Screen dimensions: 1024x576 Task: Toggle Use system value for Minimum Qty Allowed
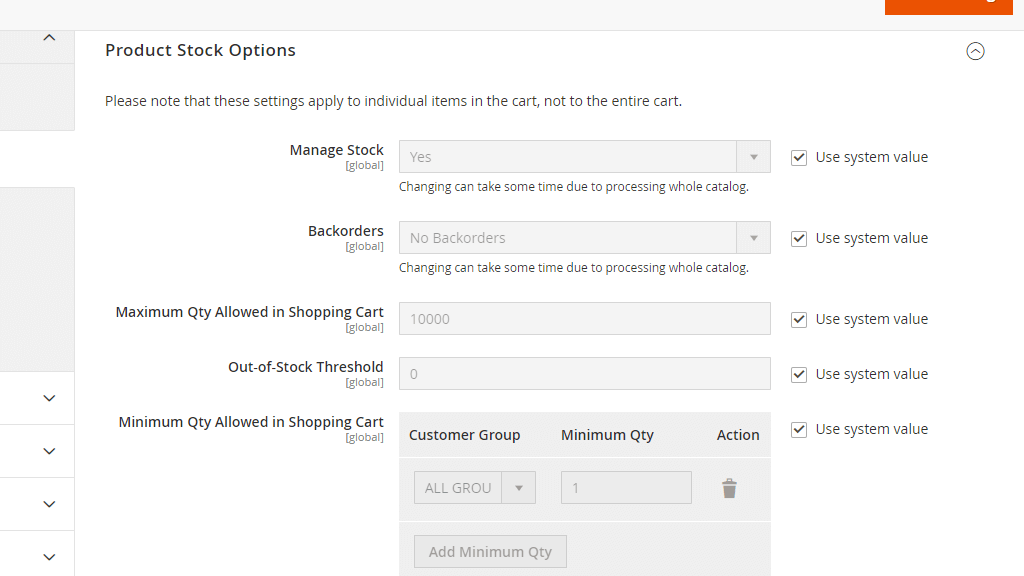[799, 429]
